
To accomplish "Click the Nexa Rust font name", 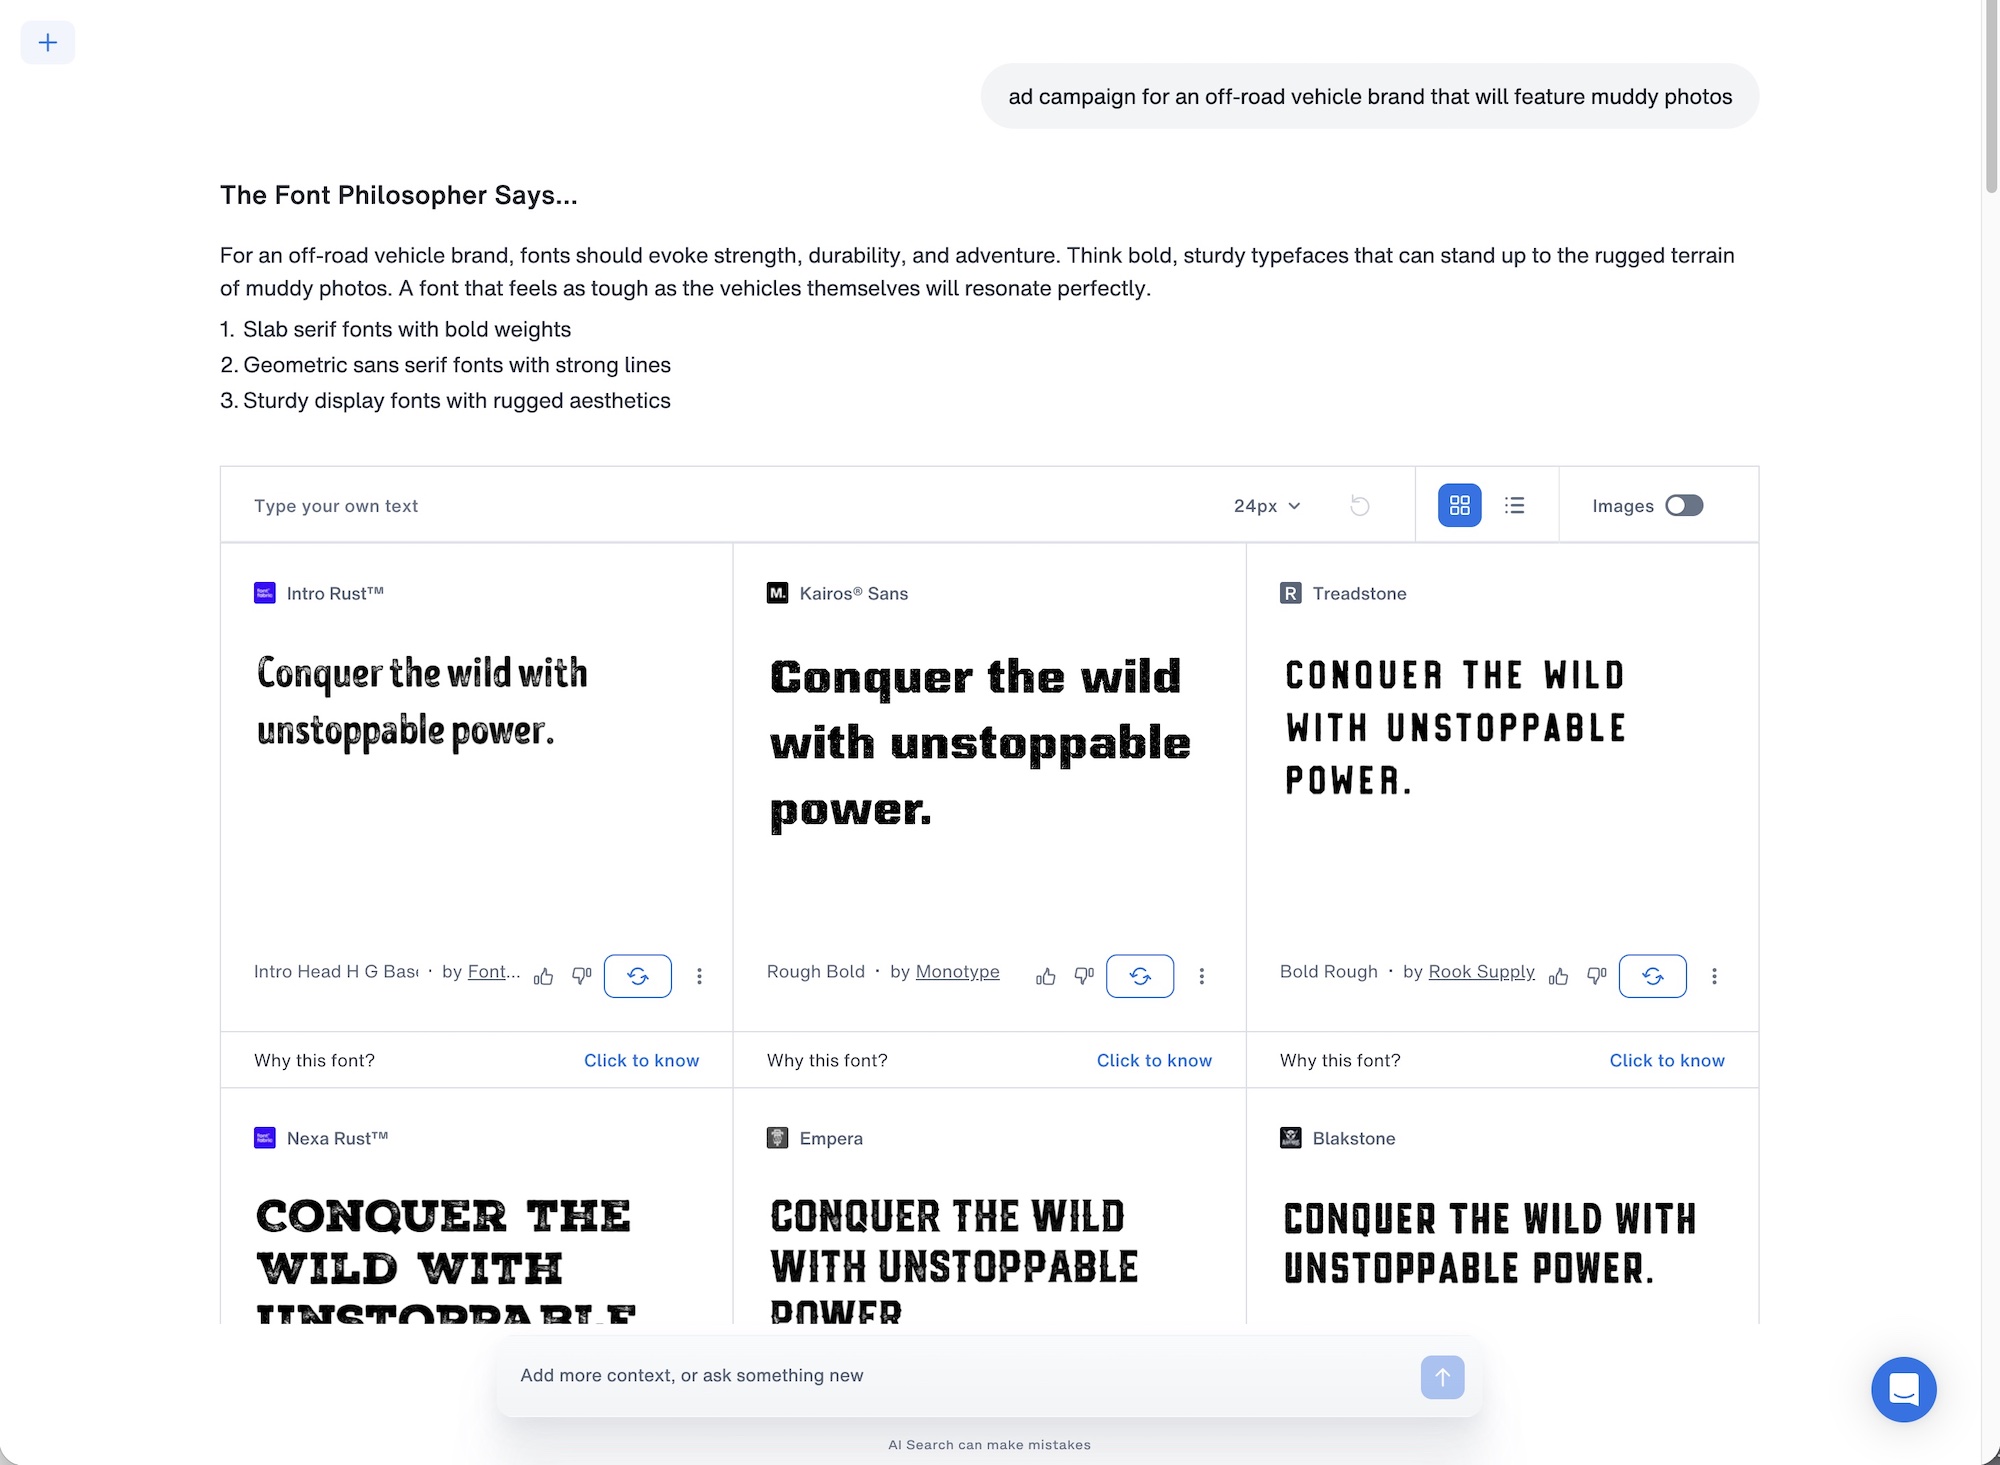I will click(337, 1138).
